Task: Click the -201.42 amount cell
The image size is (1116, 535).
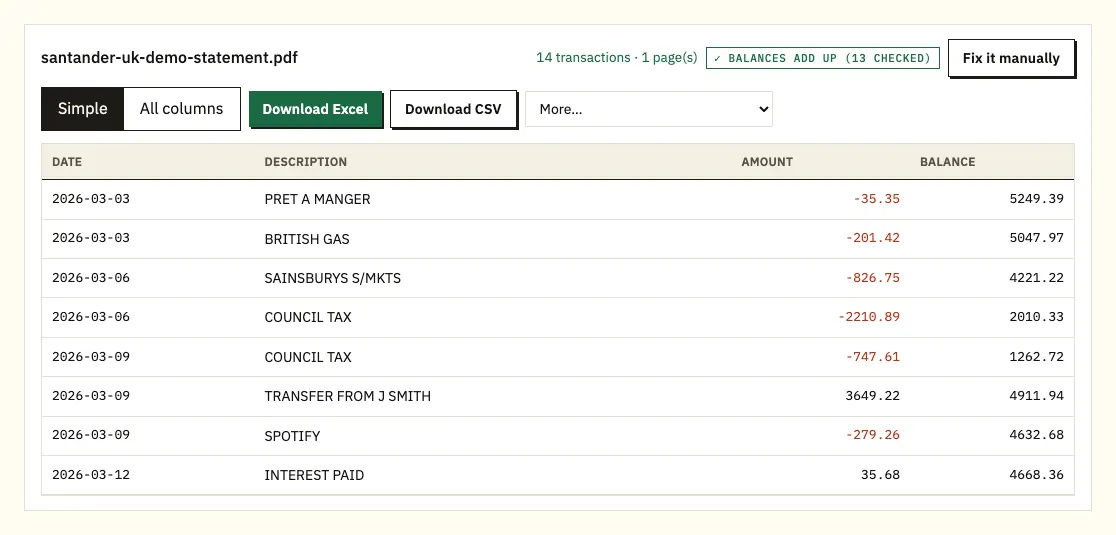Action: pos(873,238)
